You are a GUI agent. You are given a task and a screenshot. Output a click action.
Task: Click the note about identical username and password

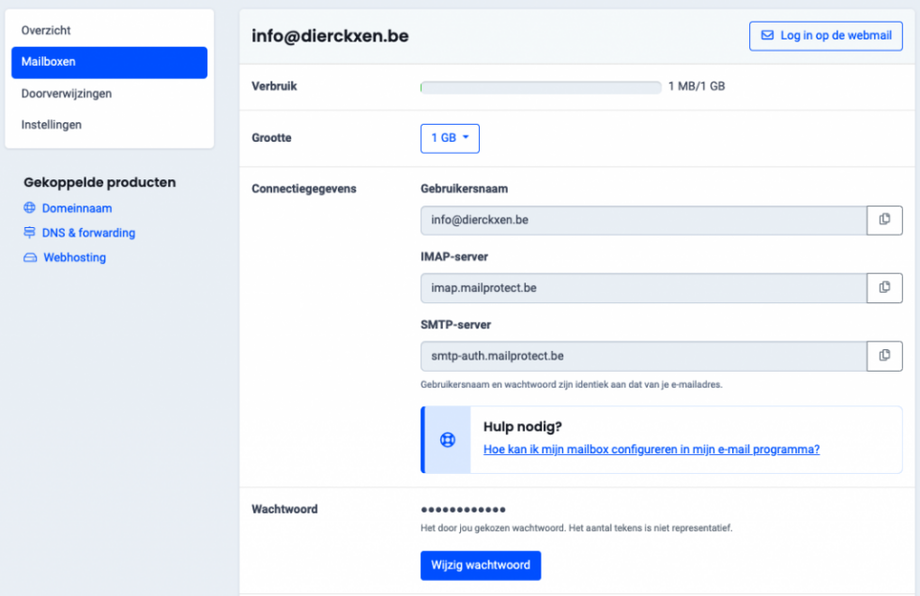tap(571, 385)
